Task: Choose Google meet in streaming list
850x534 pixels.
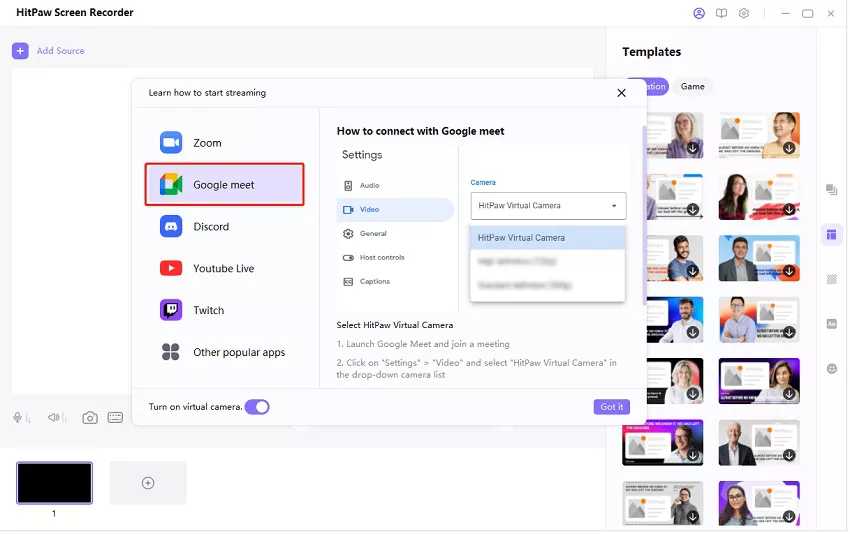Action: tap(224, 184)
